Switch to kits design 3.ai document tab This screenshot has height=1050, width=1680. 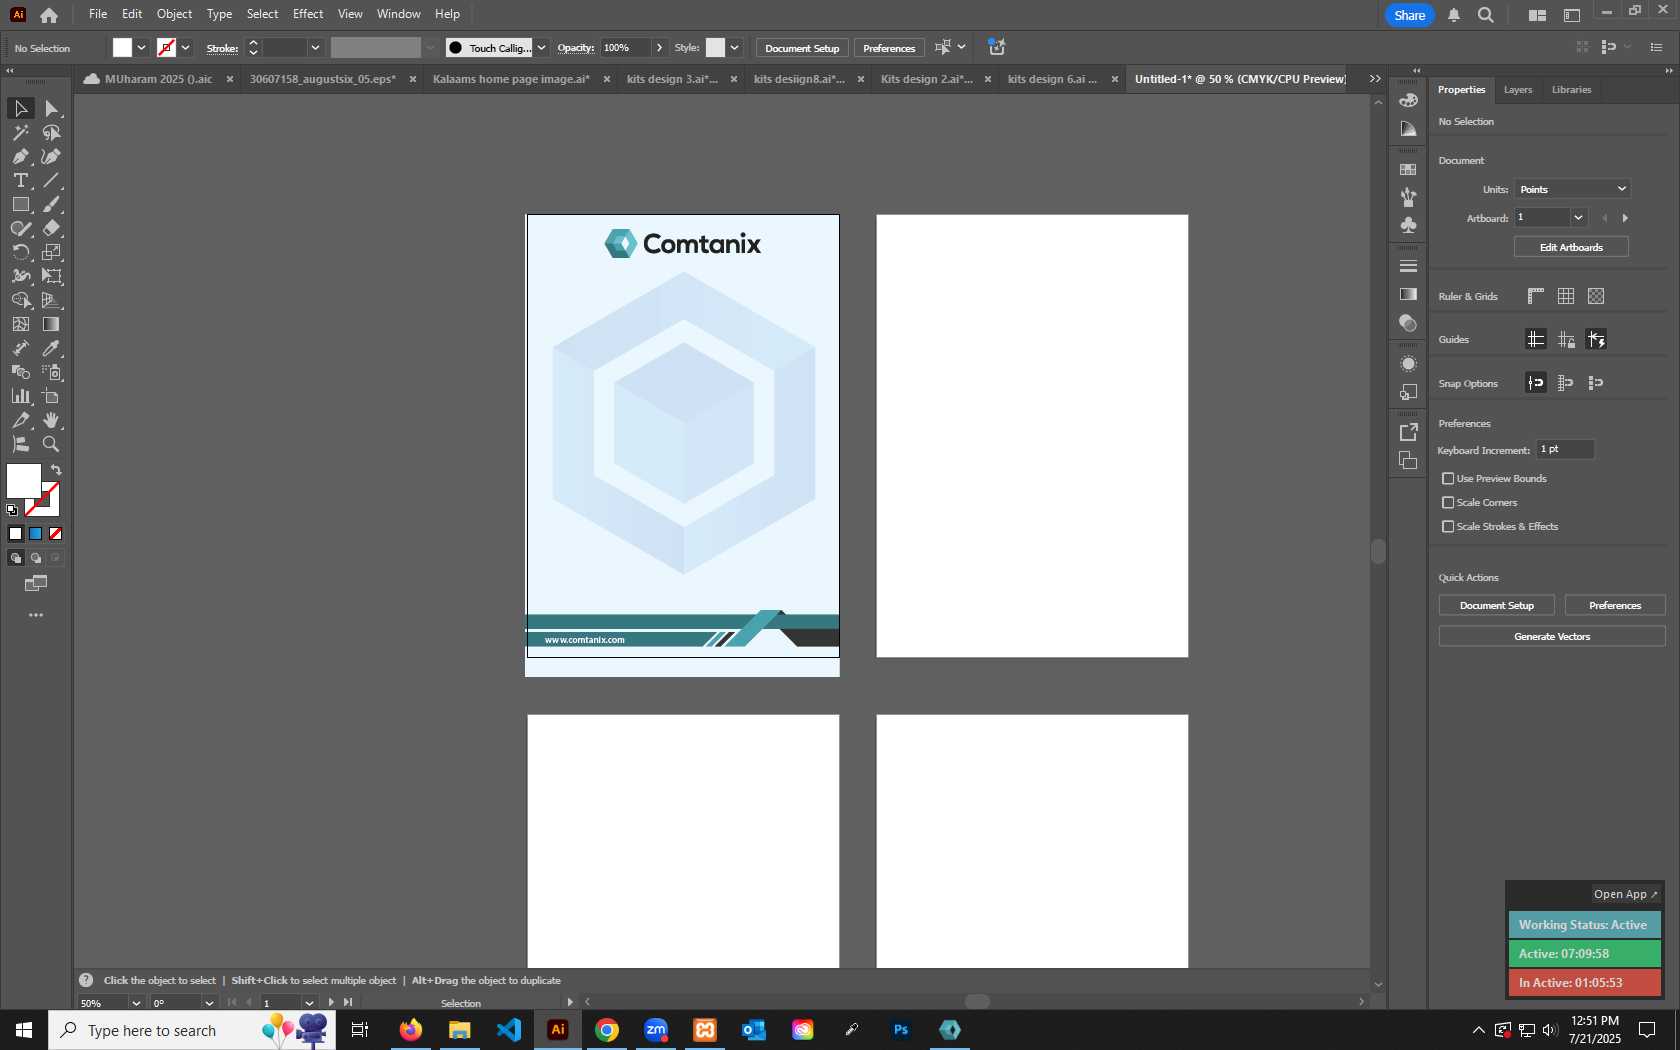(x=672, y=79)
